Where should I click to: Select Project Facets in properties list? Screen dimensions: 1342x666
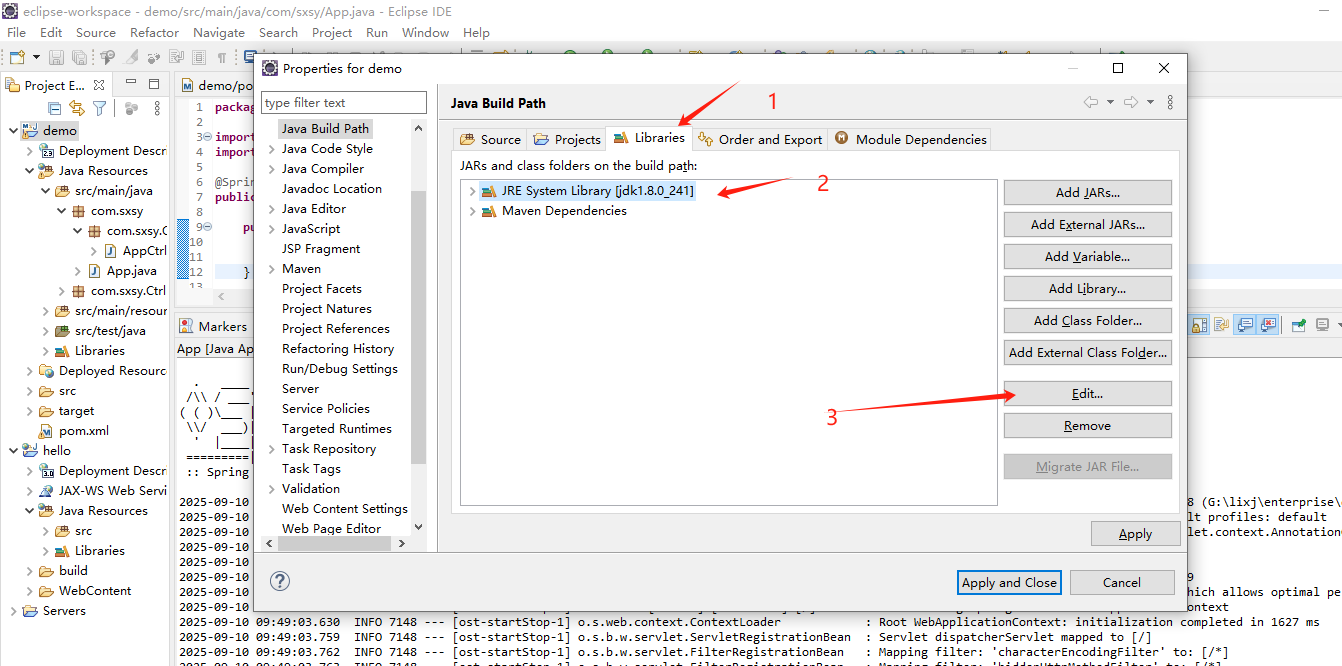pyautogui.click(x=322, y=288)
